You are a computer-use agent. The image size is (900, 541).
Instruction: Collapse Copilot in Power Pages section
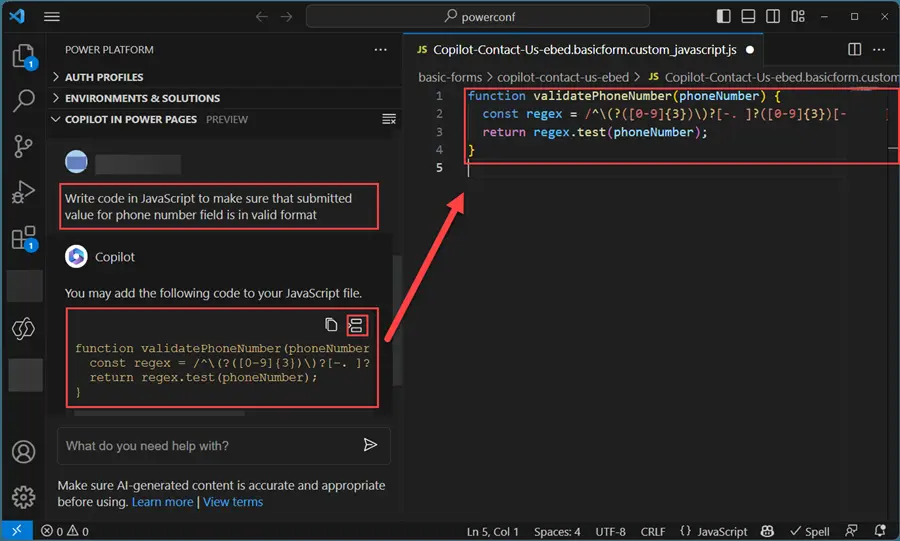(132, 119)
